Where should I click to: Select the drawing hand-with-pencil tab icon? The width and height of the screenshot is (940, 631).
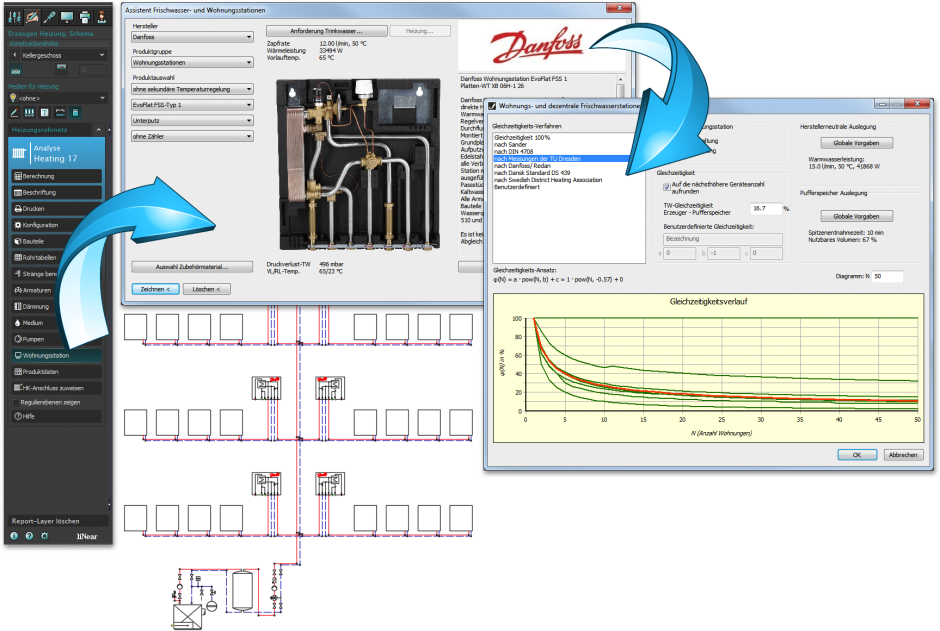pyautogui.click(x=32, y=17)
